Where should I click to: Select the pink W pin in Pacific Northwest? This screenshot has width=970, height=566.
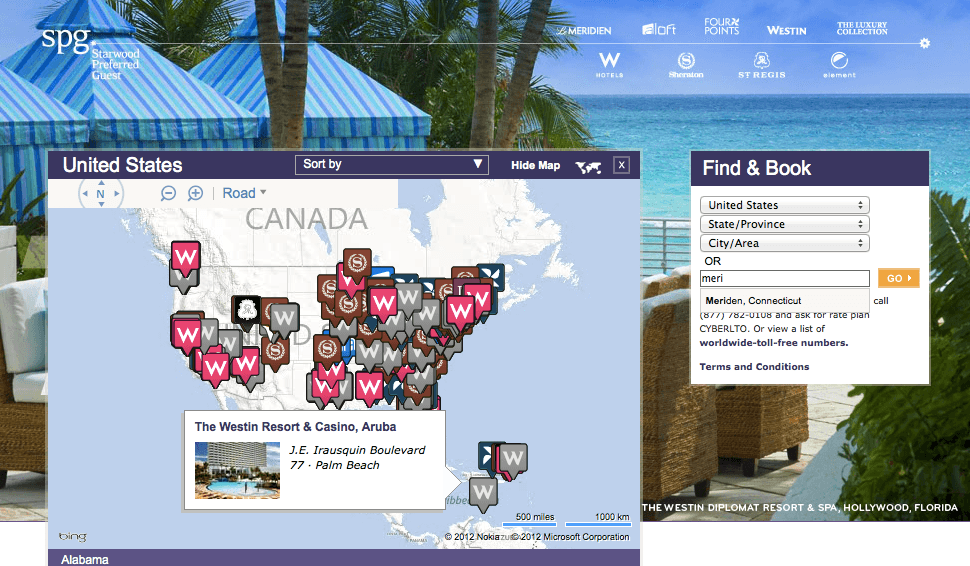tap(186, 259)
